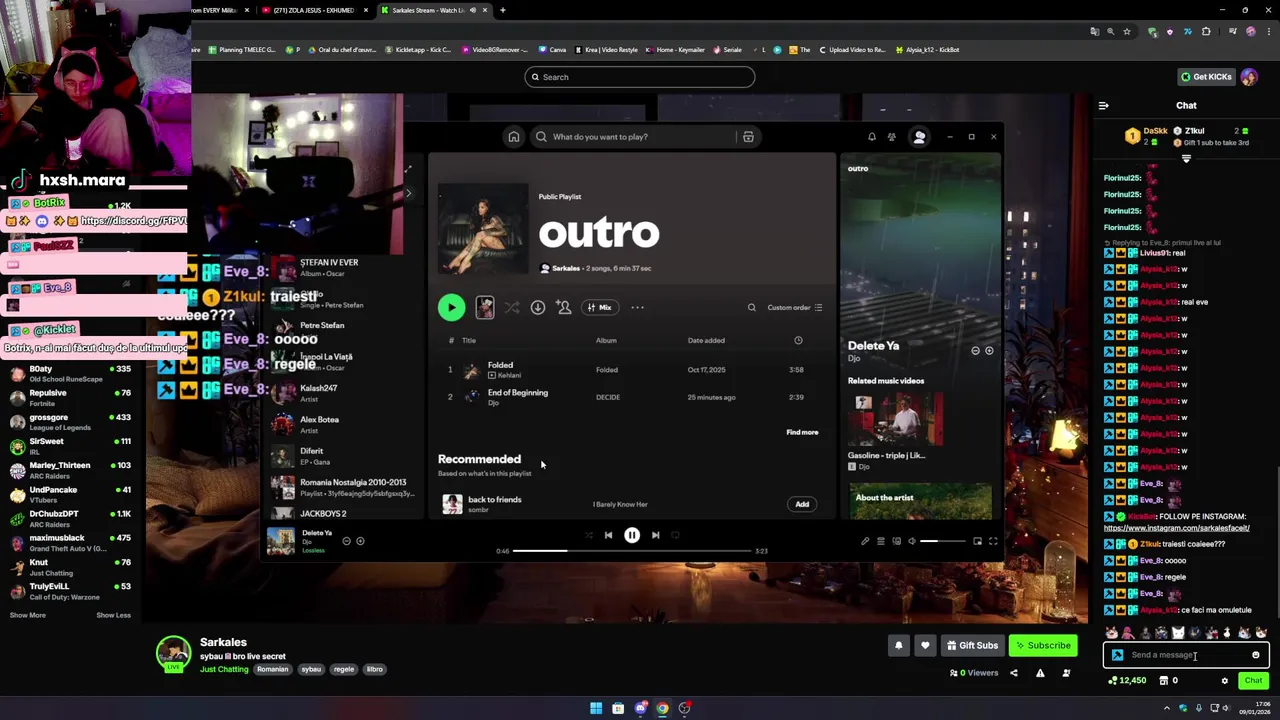Viewport: 1280px width, 720px height.
Task: Enter Spotify full screen mode
Action: pos(993,541)
